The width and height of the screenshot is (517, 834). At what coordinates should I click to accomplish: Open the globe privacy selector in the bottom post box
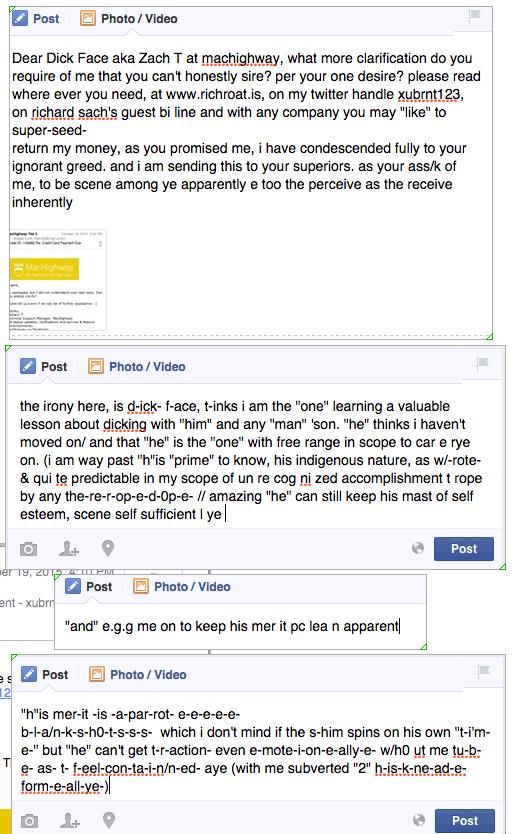[419, 821]
